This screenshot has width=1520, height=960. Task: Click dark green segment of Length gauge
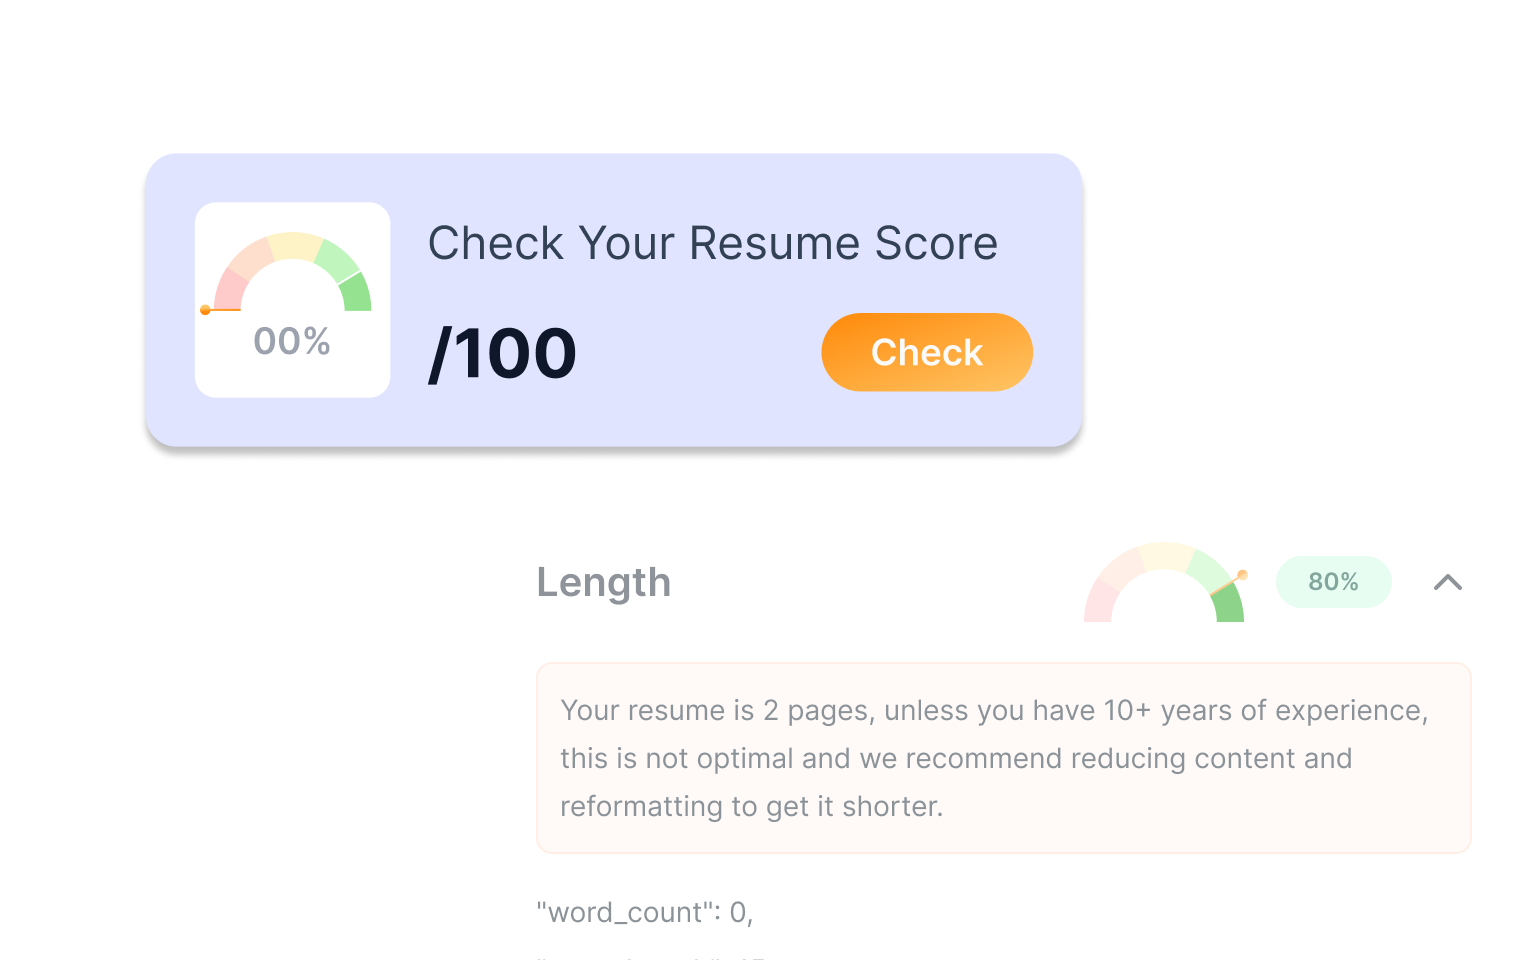point(1231,606)
